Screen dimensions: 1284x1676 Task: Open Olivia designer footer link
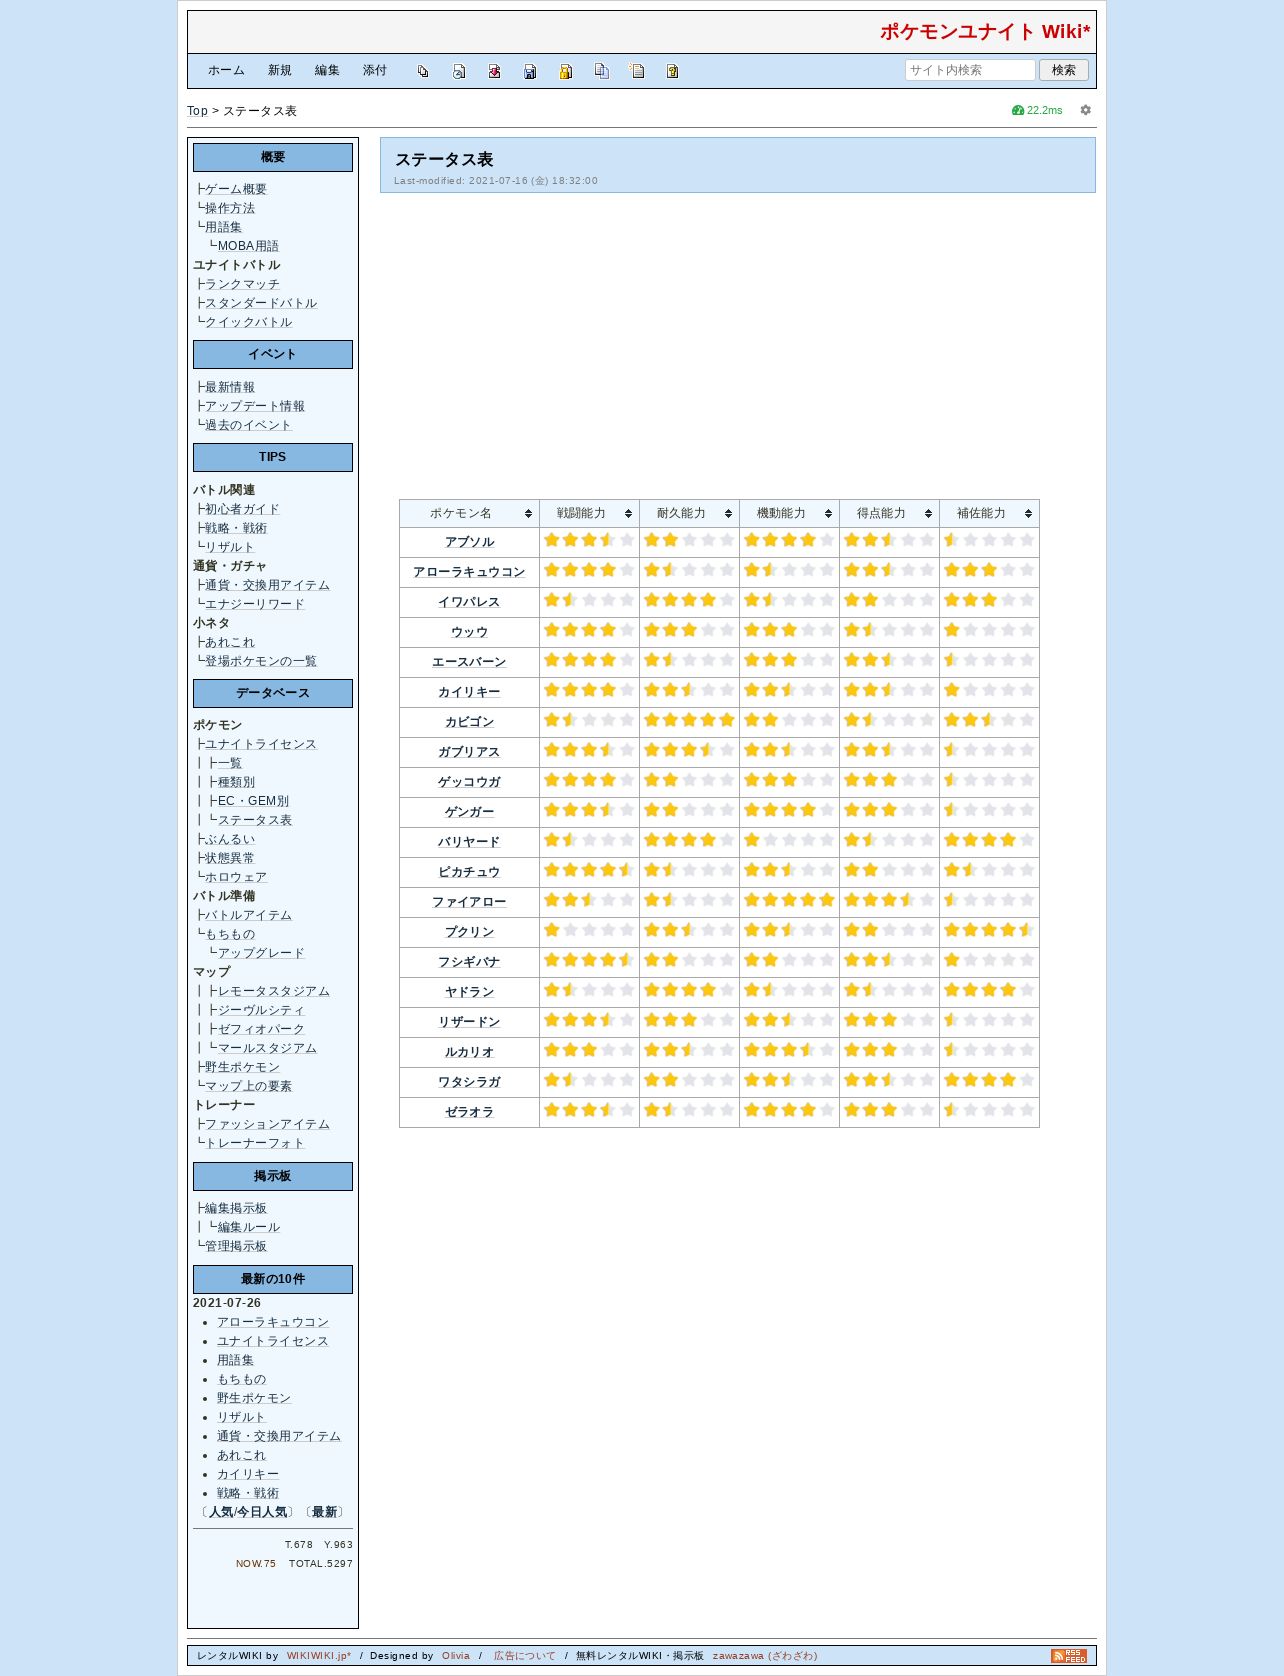pos(456,1656)
